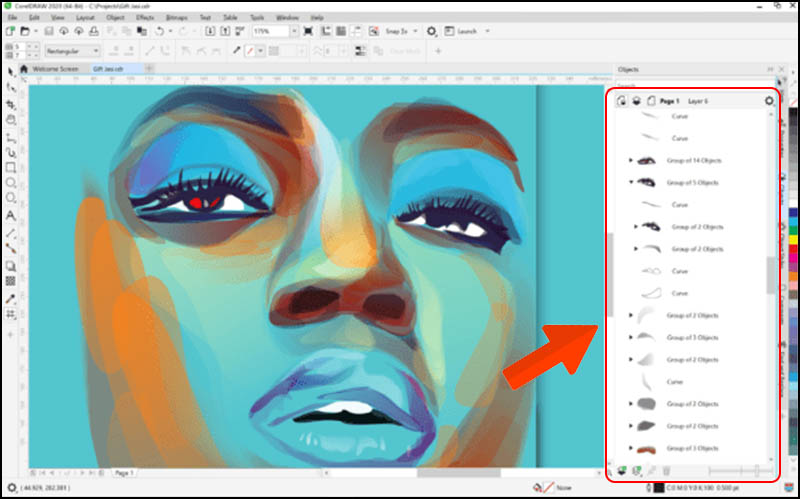Click the Objects docker Search field
Image resolution: width=800 pixels, height=499 pixels.
click(x=695, y=85)
